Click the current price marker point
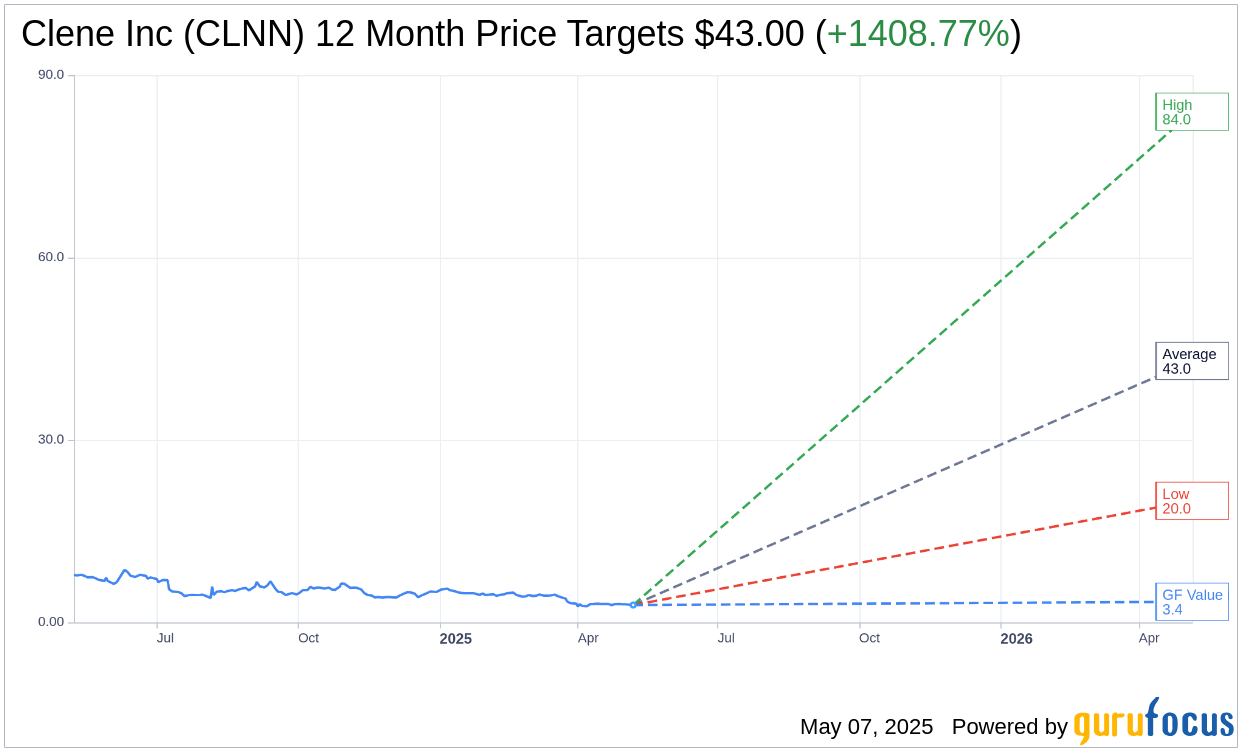The width and height of the screenshot is (1242, 752). [633, 605]
